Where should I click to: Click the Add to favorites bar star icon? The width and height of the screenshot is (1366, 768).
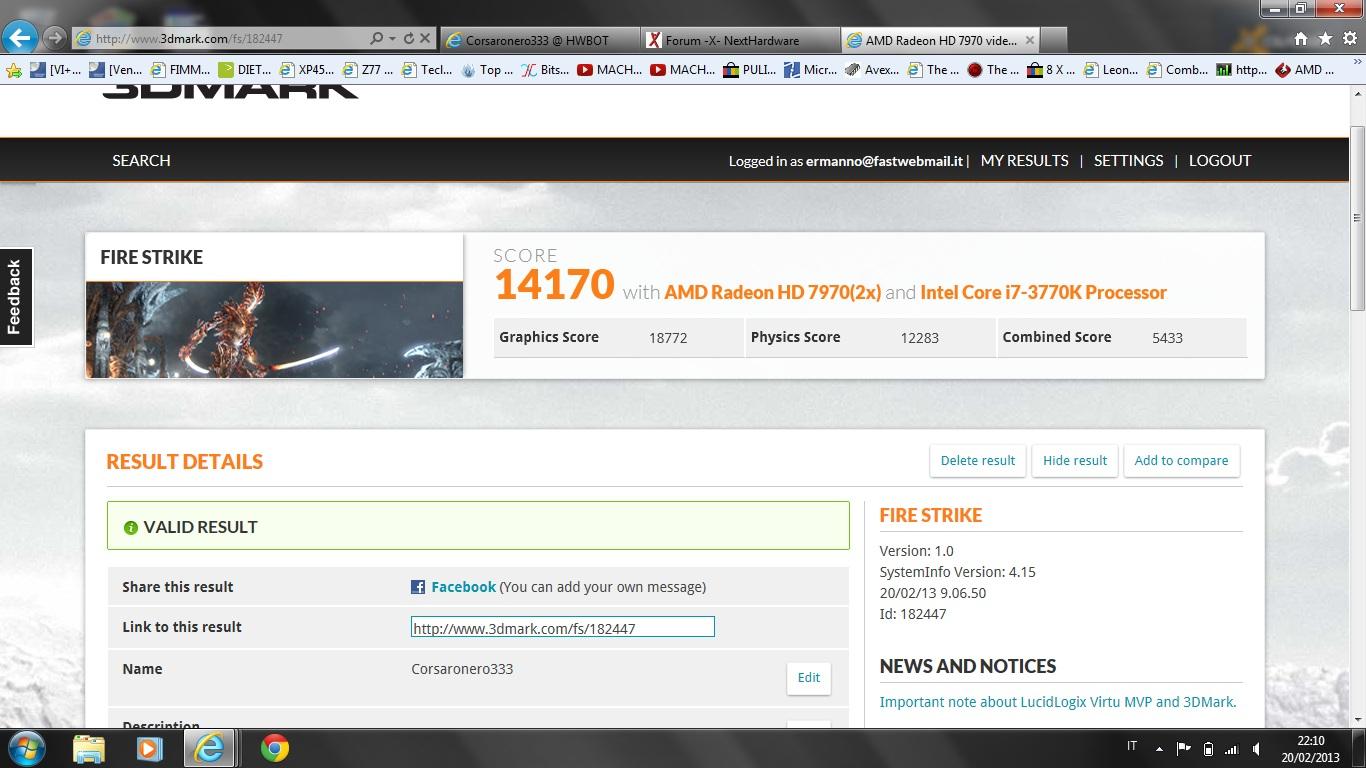14,70
